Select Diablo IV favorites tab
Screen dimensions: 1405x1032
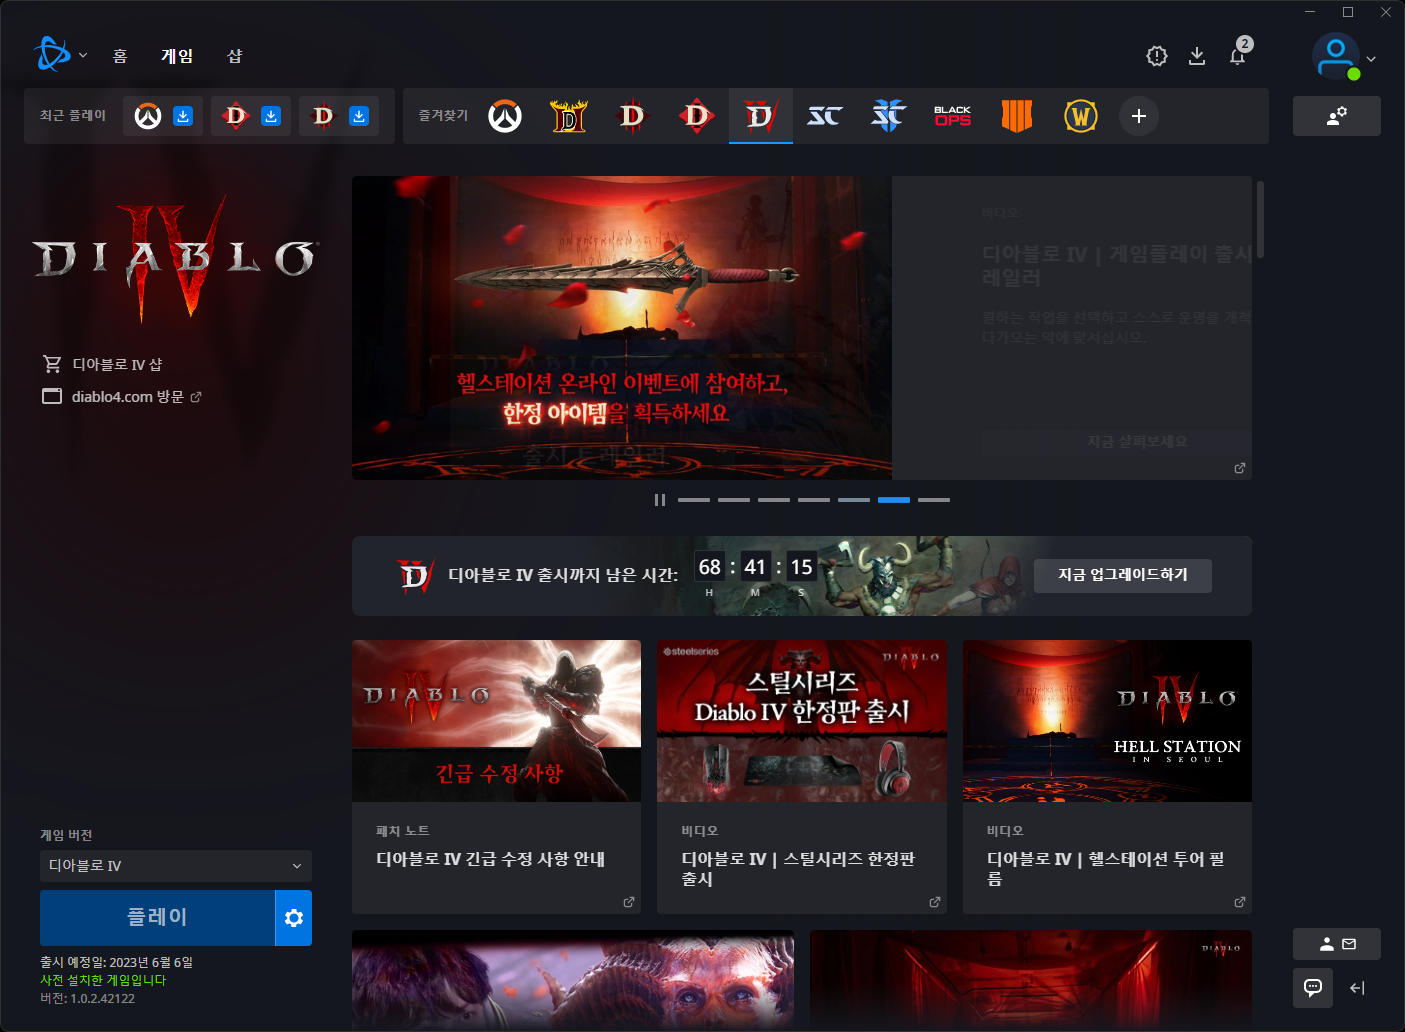click(x=761, y=116)
